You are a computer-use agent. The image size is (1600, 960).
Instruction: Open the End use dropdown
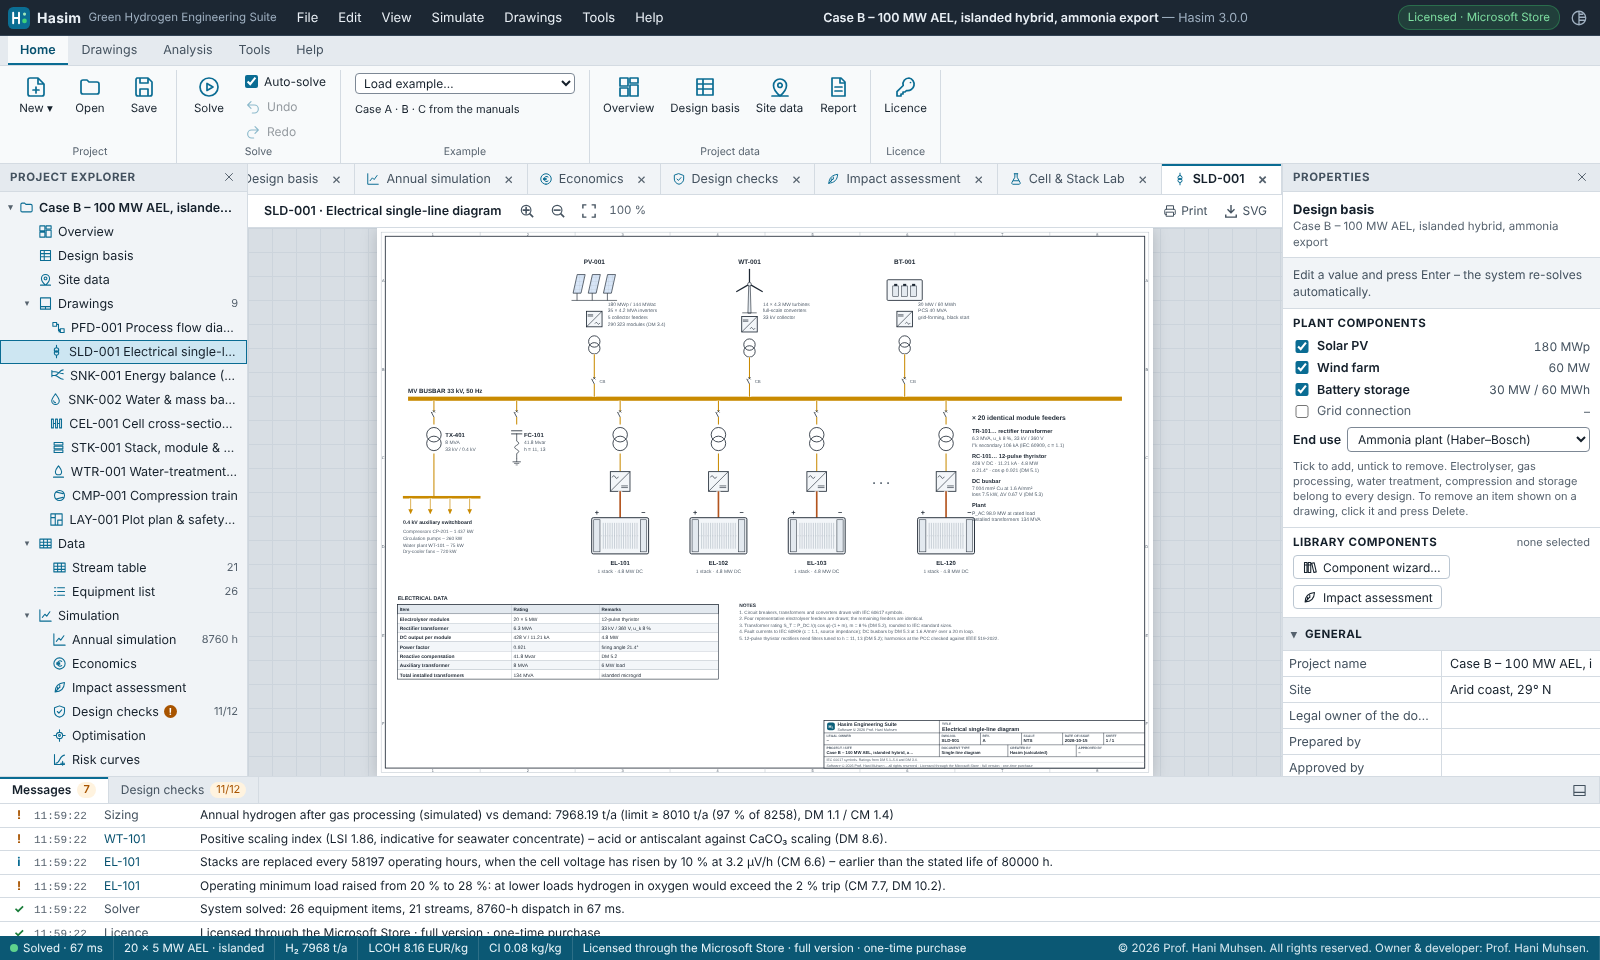pos(1468,440)
